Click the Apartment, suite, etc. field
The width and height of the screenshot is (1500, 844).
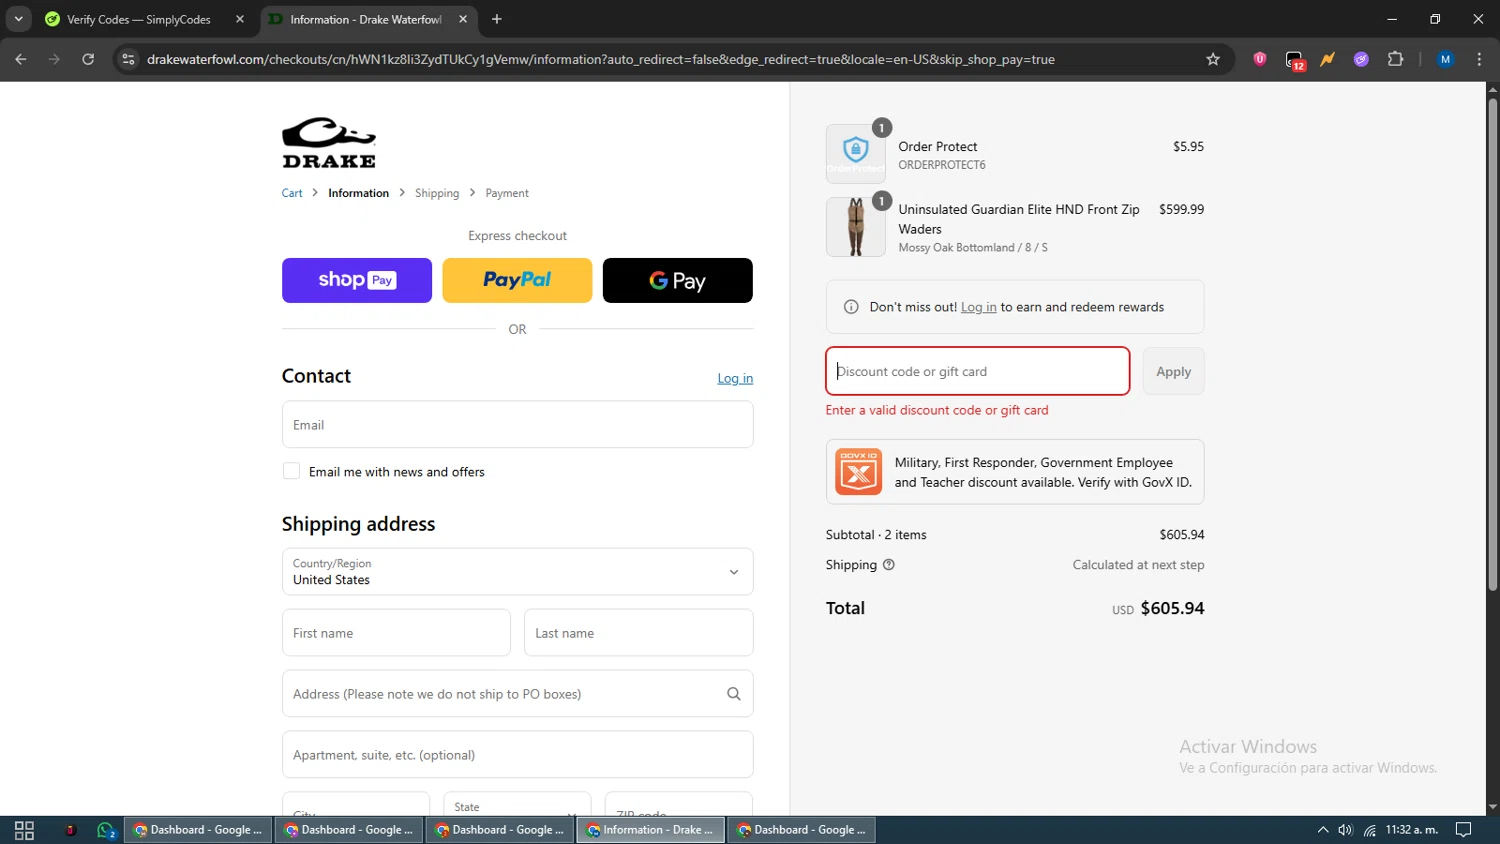(518, 755)
